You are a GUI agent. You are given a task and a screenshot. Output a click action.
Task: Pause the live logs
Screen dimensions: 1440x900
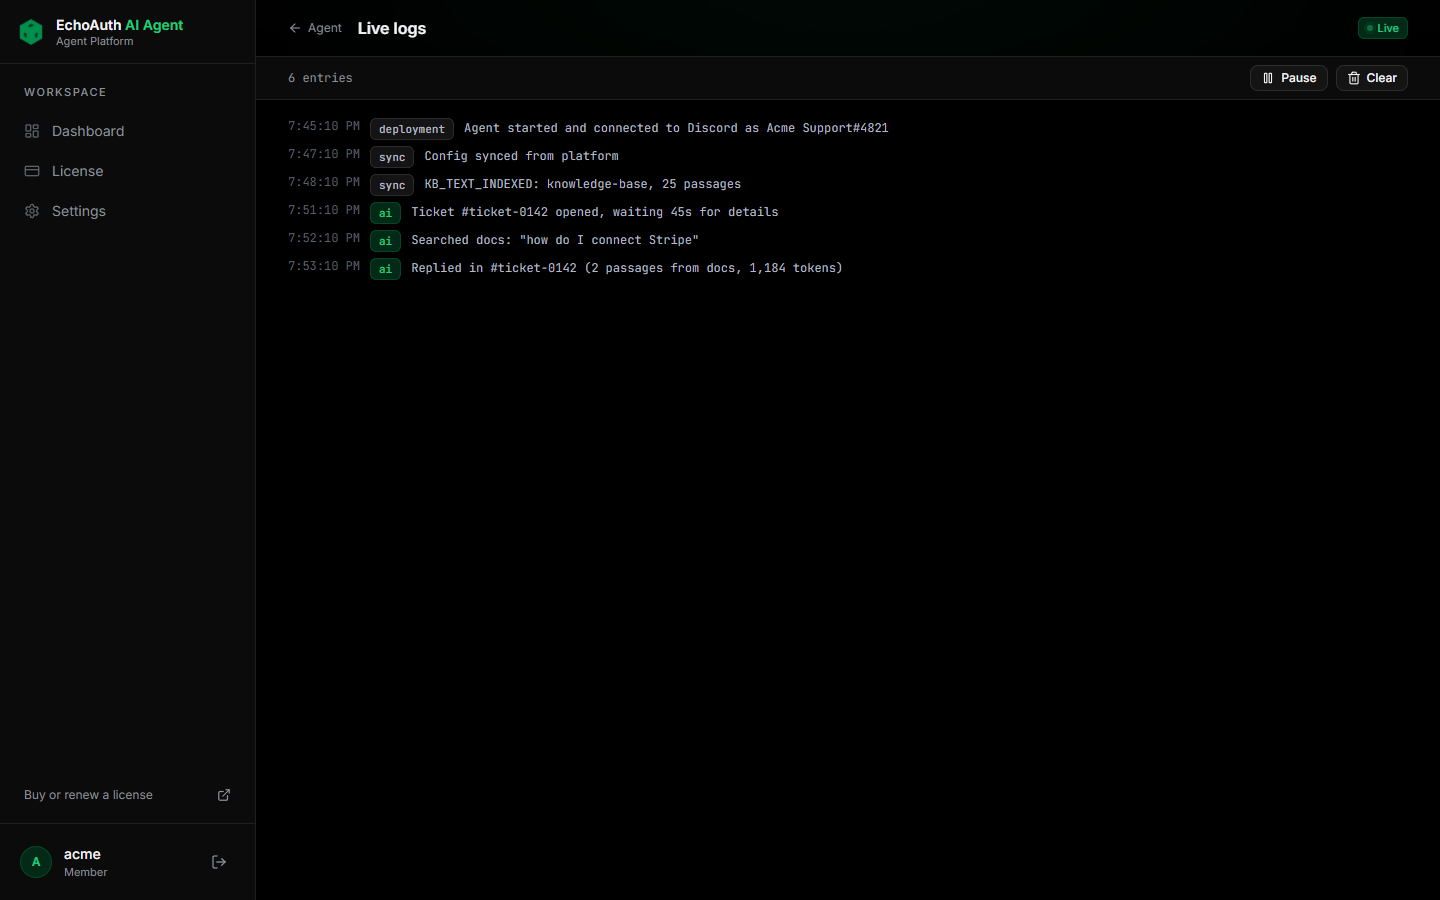[1289, 78]
